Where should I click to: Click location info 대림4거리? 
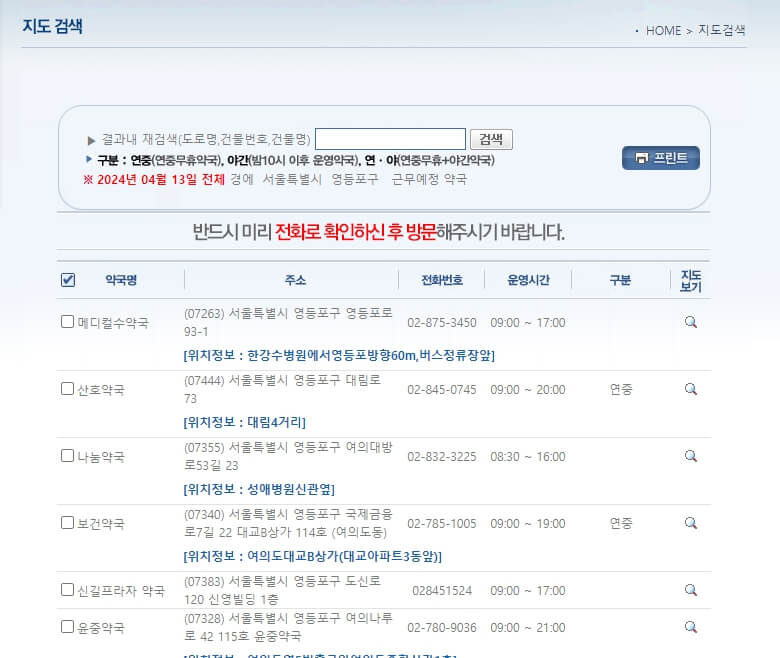coord(244,423)
